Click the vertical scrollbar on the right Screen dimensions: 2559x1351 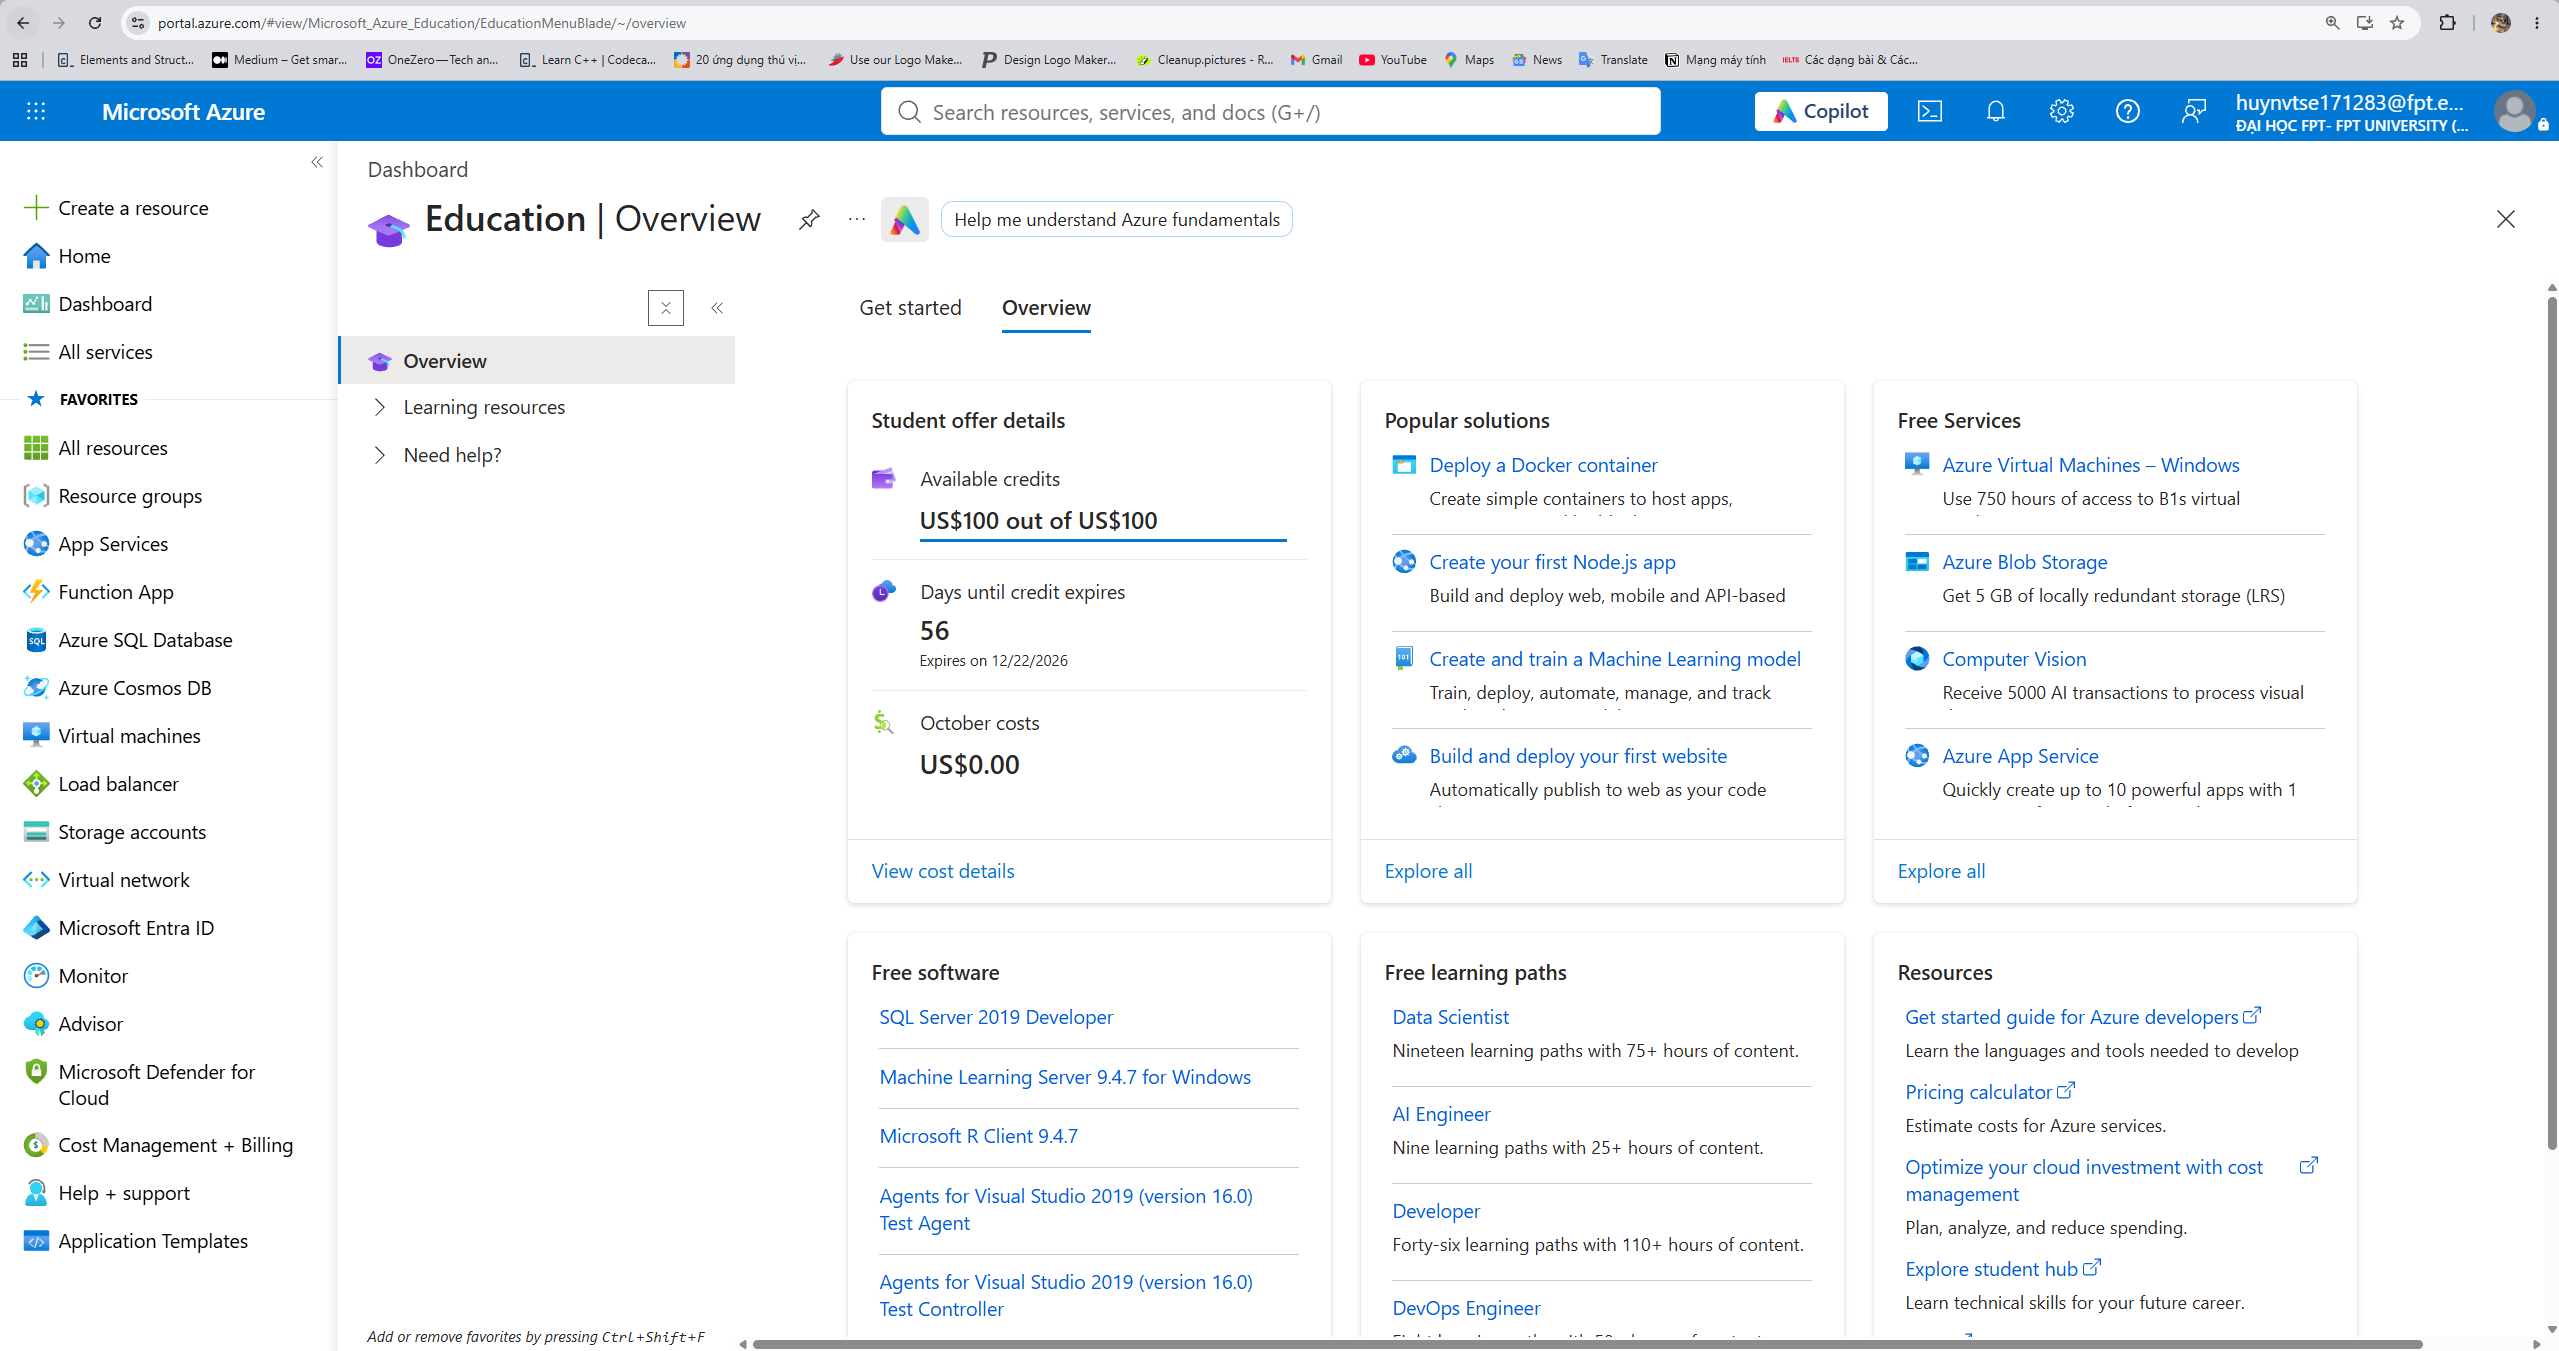(2552, 724)
